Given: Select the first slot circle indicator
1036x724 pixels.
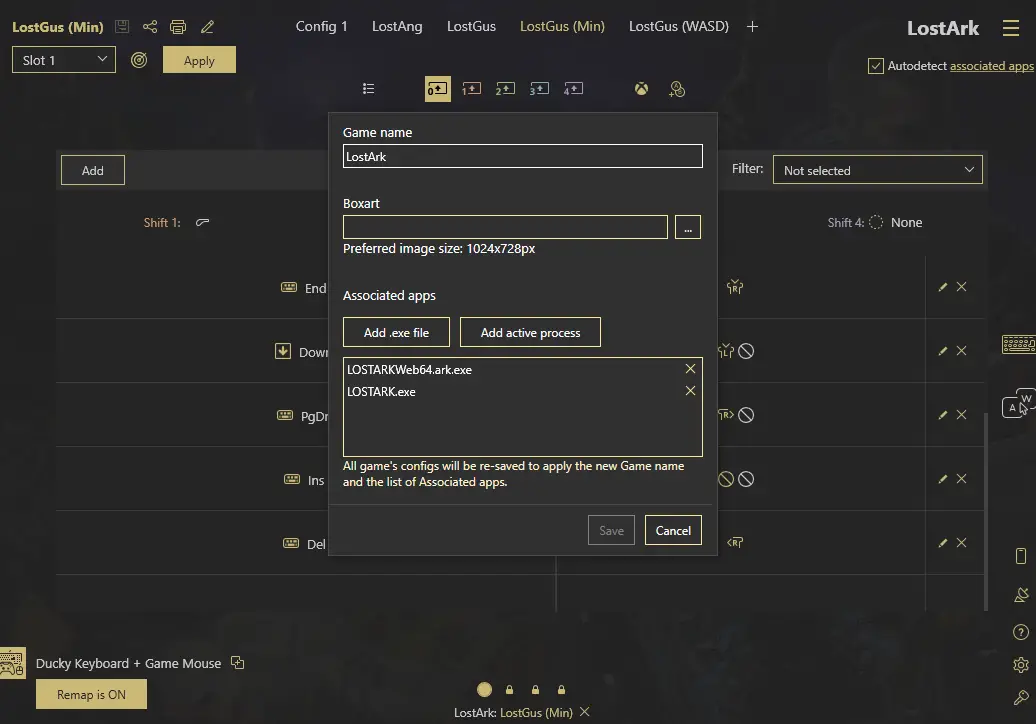Looking at the screenshot, I should point(484,690).
